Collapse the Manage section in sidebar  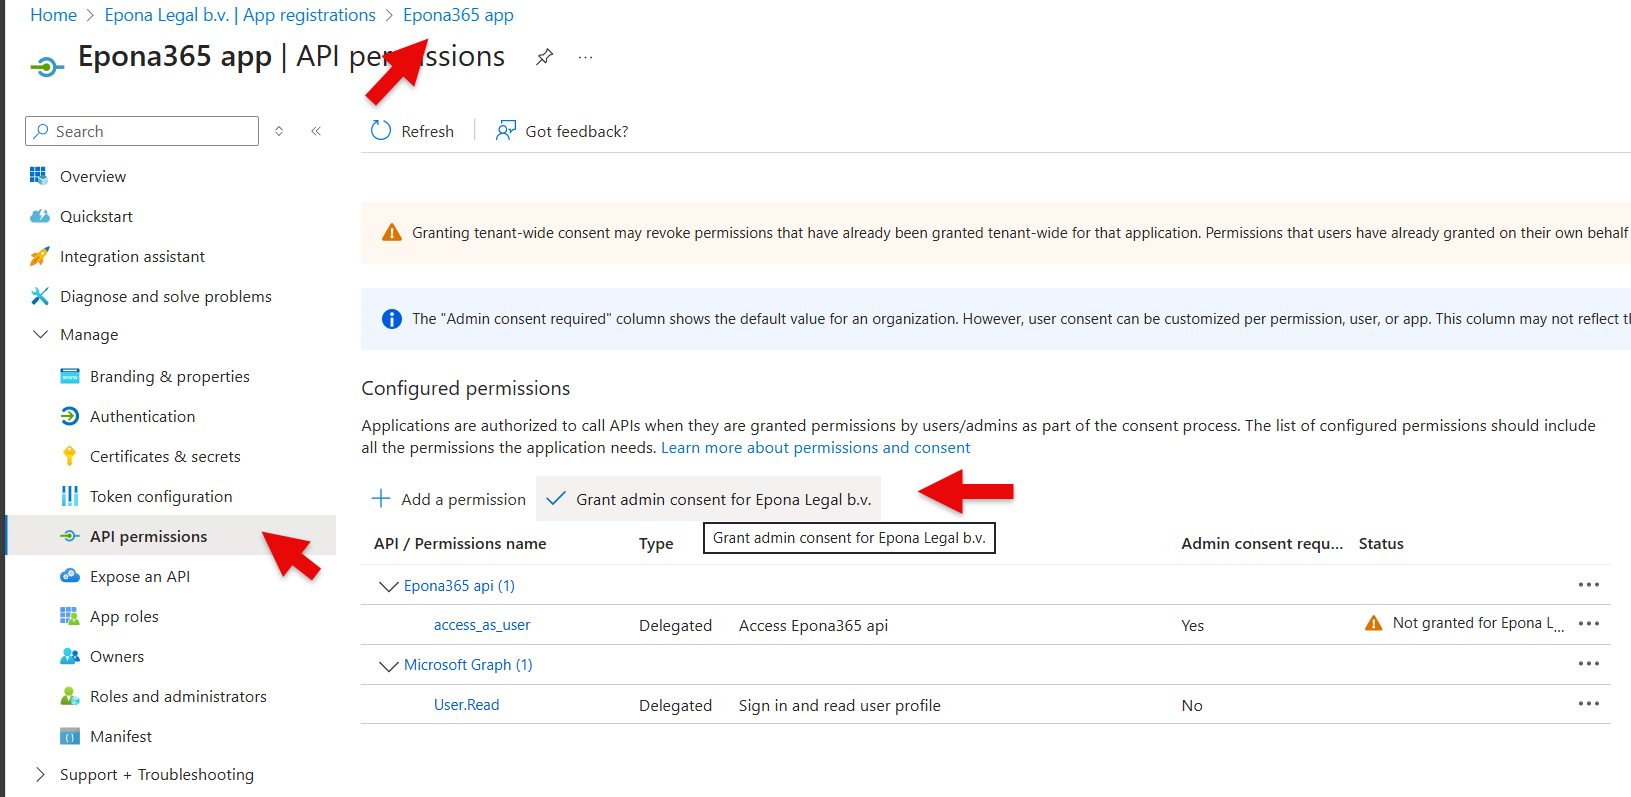click(41, 335)
